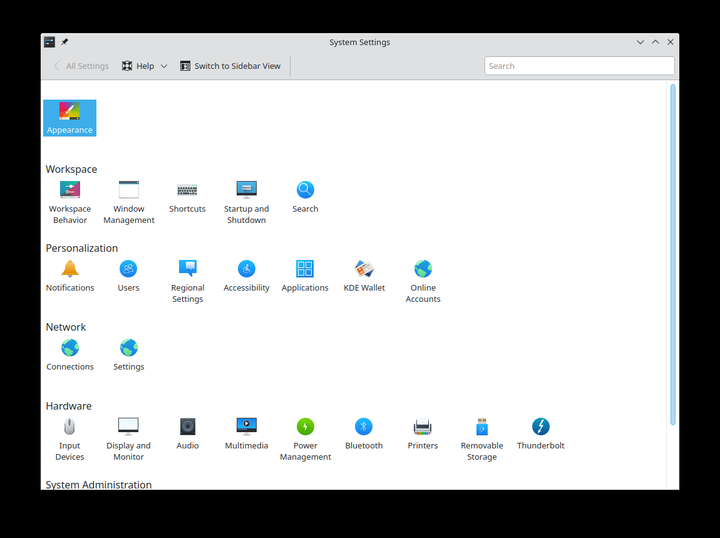Open KDE Wallet settings
The width and height of the screenshot is (720, 538).
(x=364, y=276)
